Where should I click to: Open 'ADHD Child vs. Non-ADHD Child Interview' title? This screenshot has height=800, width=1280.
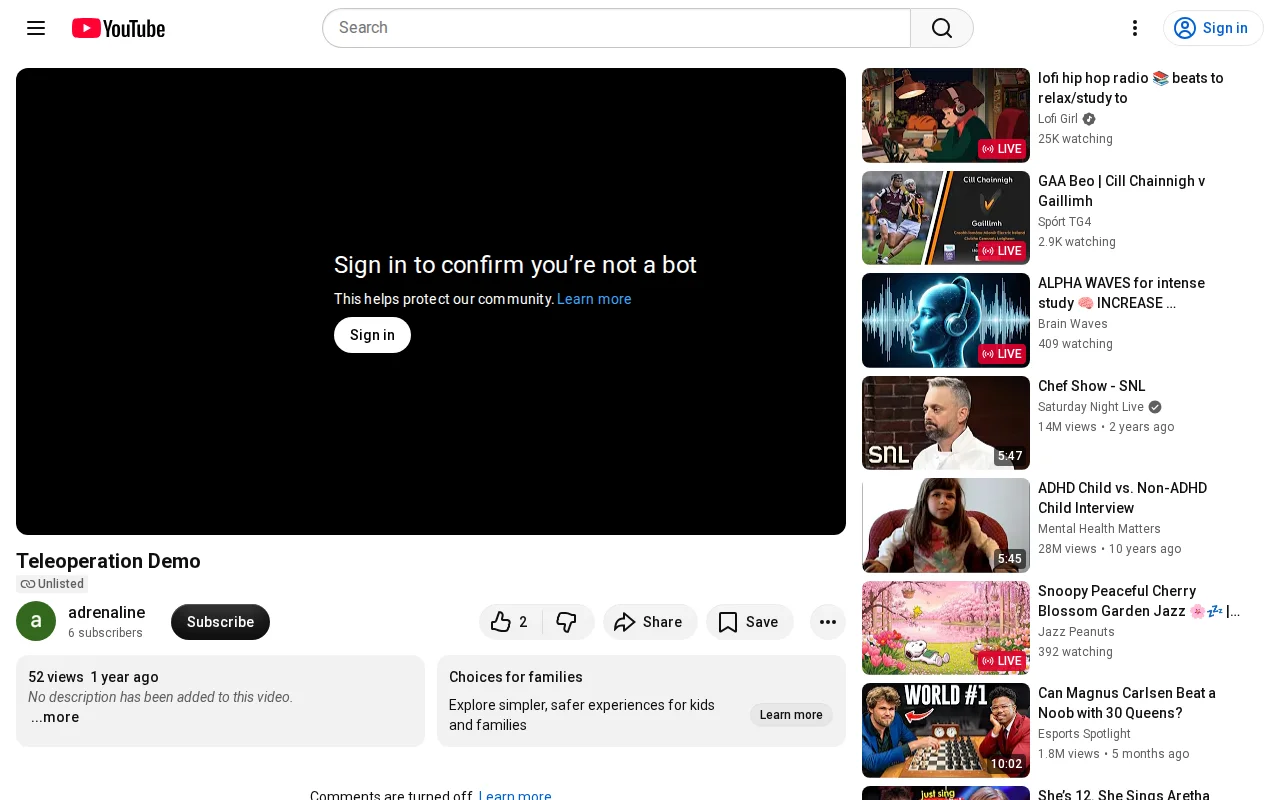click(x=1123, y=498)
